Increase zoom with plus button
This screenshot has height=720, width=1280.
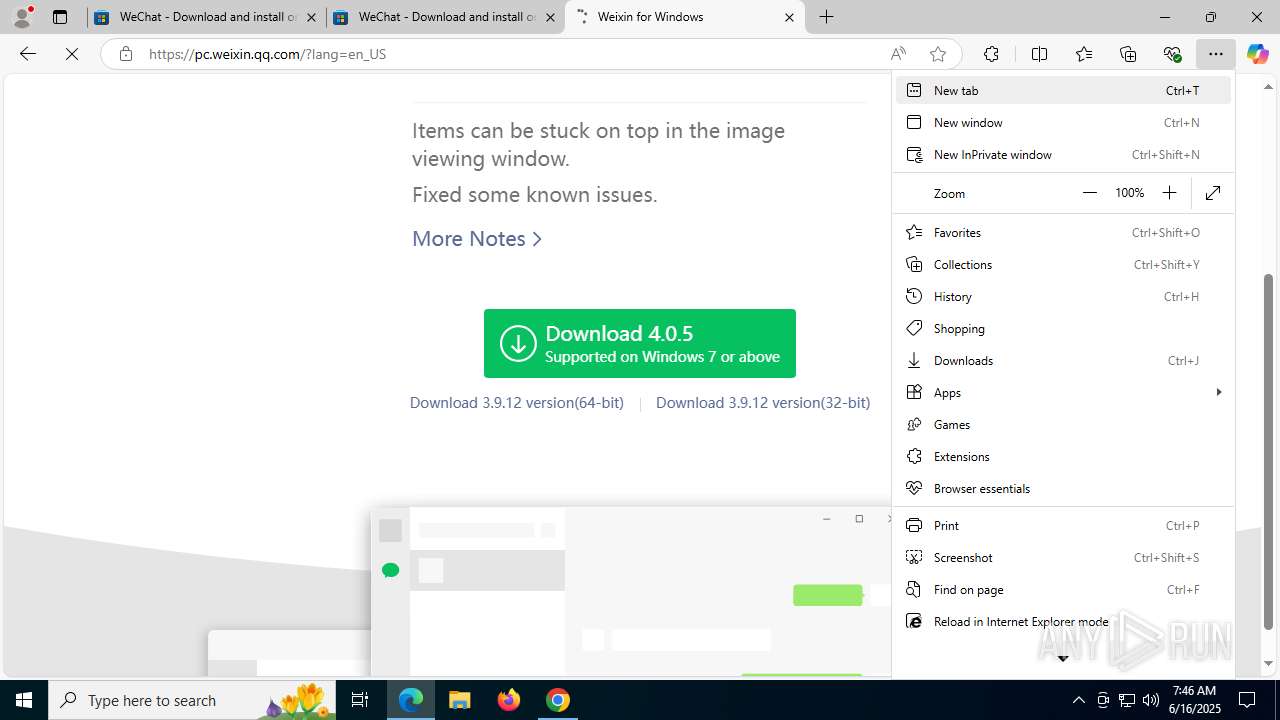click(1169, 193)
